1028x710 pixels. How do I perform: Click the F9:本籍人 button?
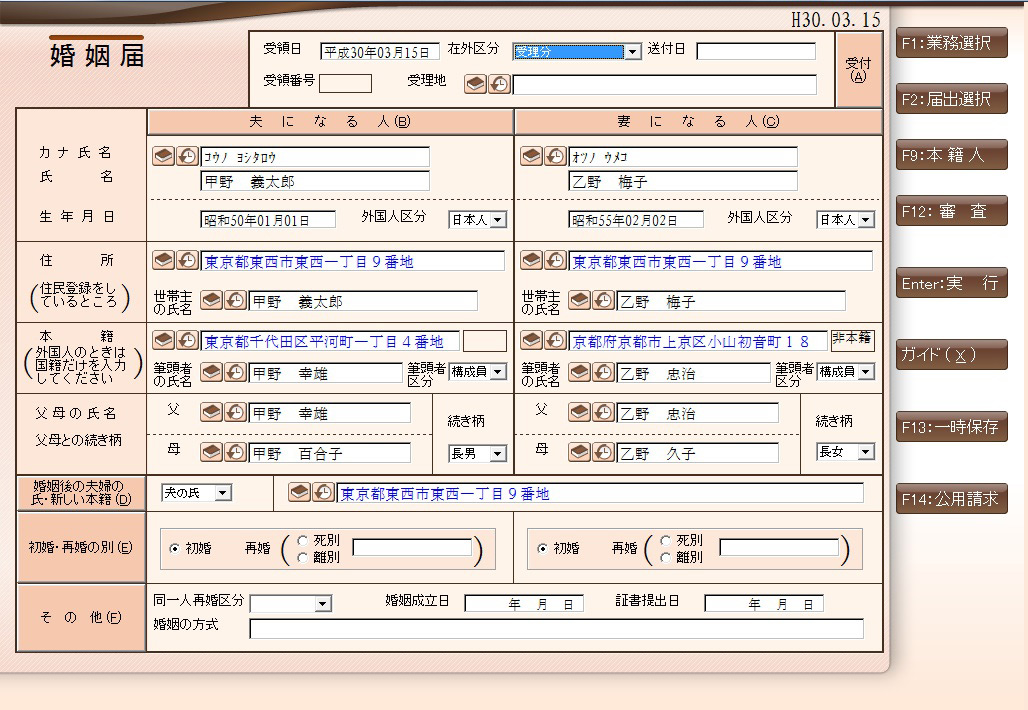[x=951, y=155]
